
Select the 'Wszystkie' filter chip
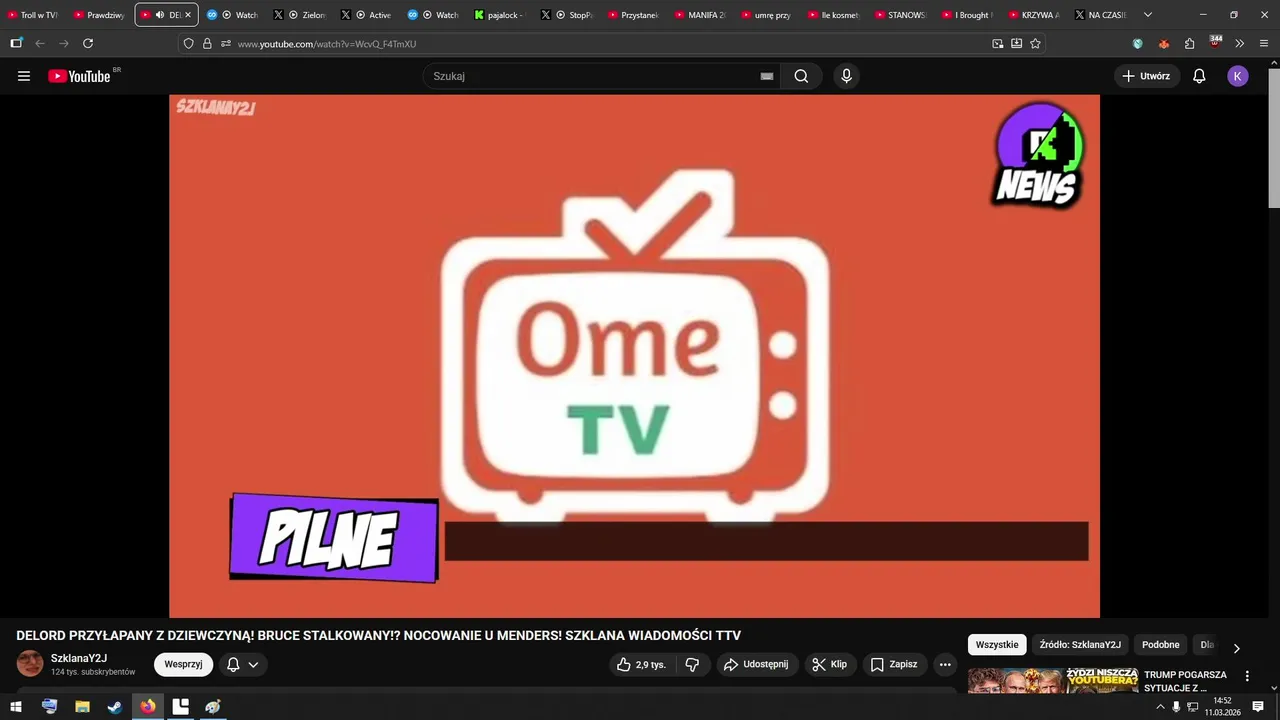(x=997, y=645)
